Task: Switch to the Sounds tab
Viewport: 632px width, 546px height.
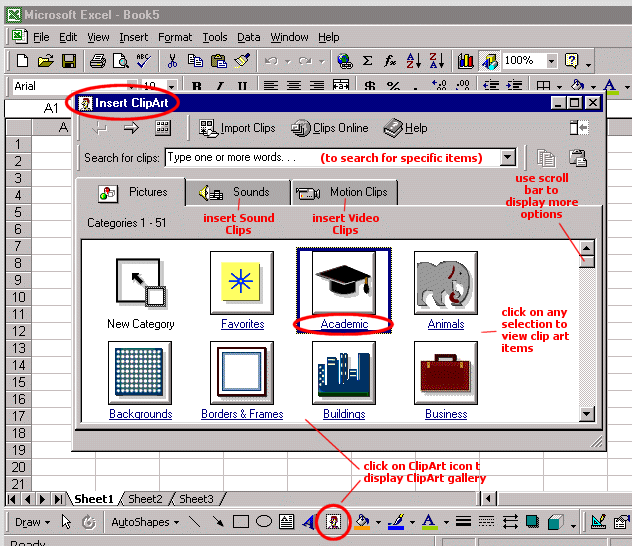Action: tap(235, 192)
